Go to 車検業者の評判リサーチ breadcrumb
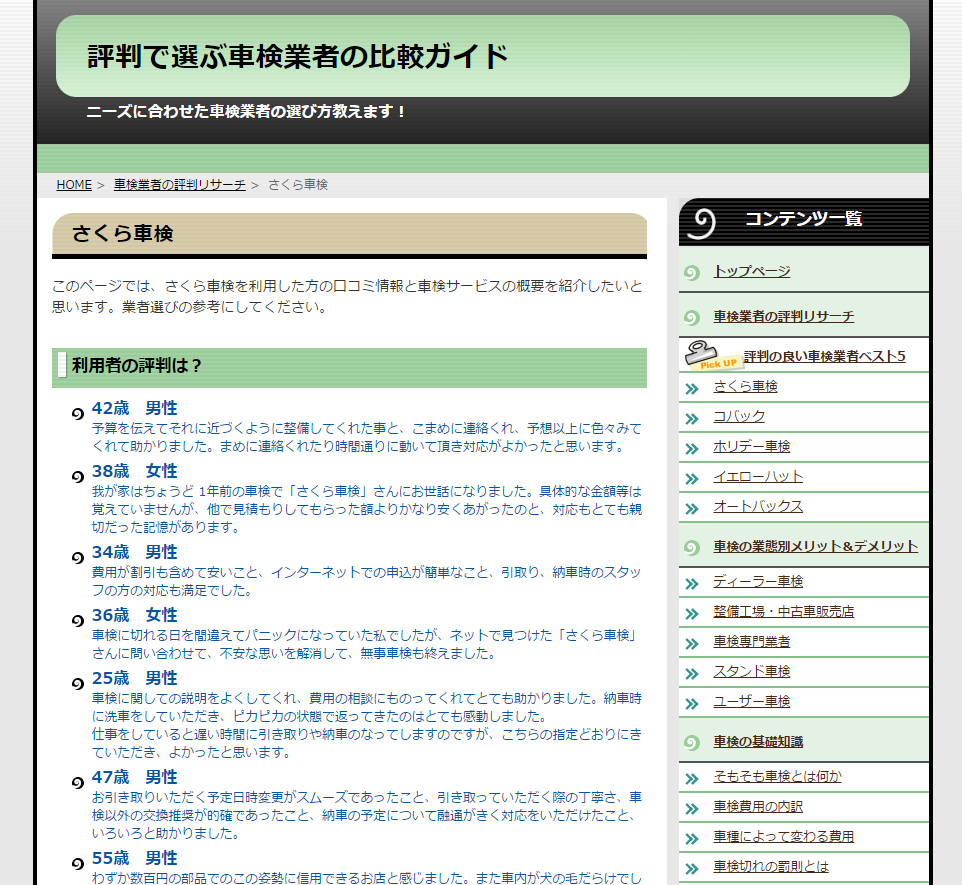The width and height of the screenshot is (962, 885). (x=179, y=185)
